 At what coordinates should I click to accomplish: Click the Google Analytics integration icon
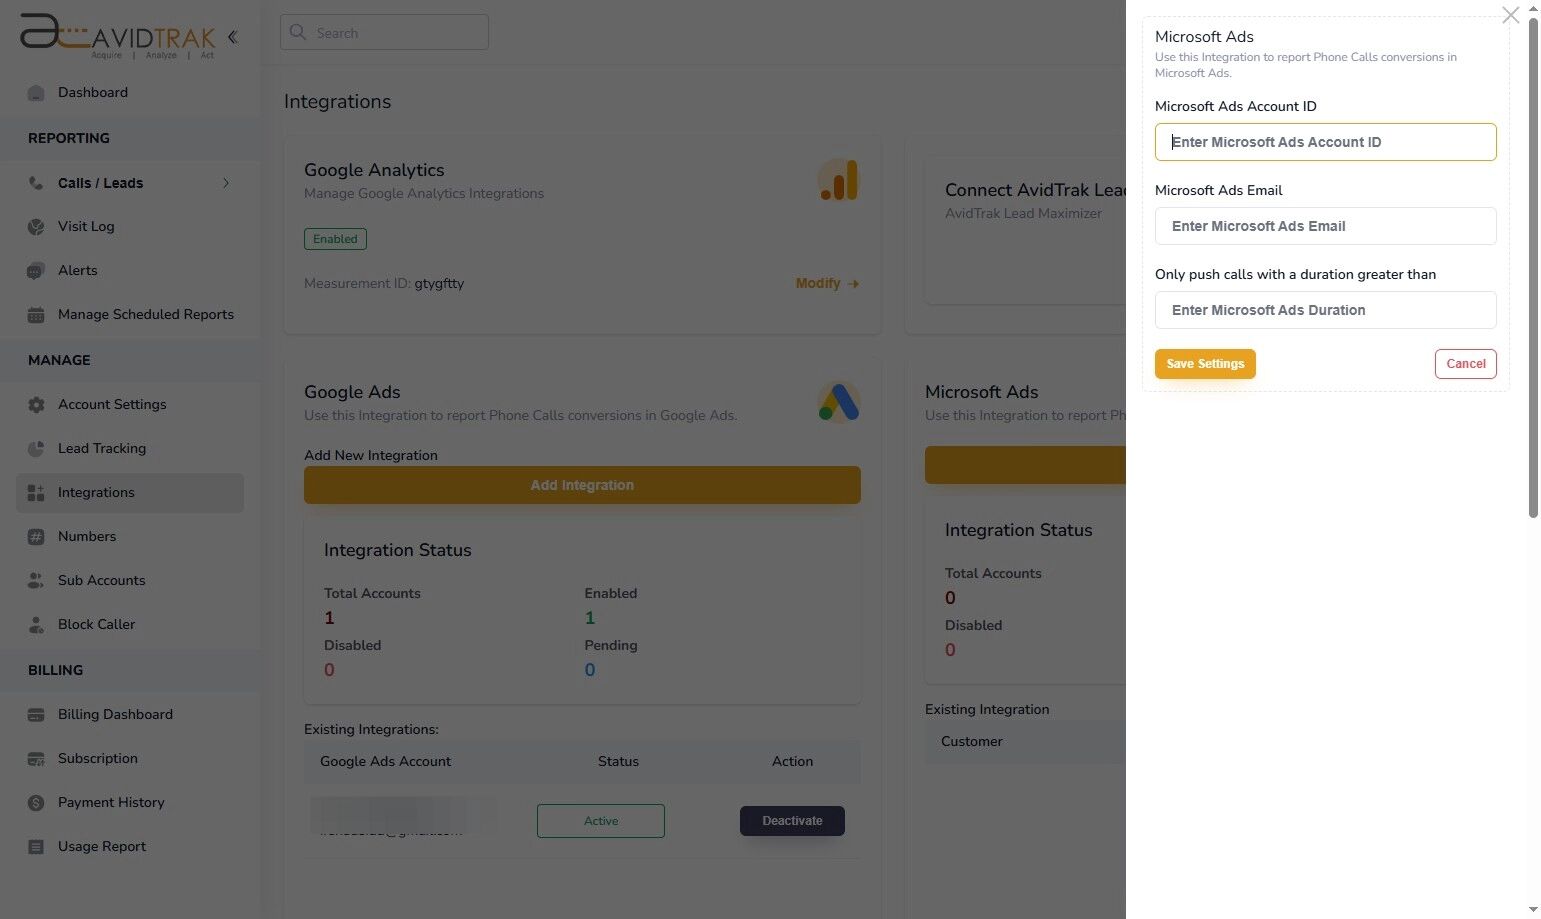click(838, 180)
